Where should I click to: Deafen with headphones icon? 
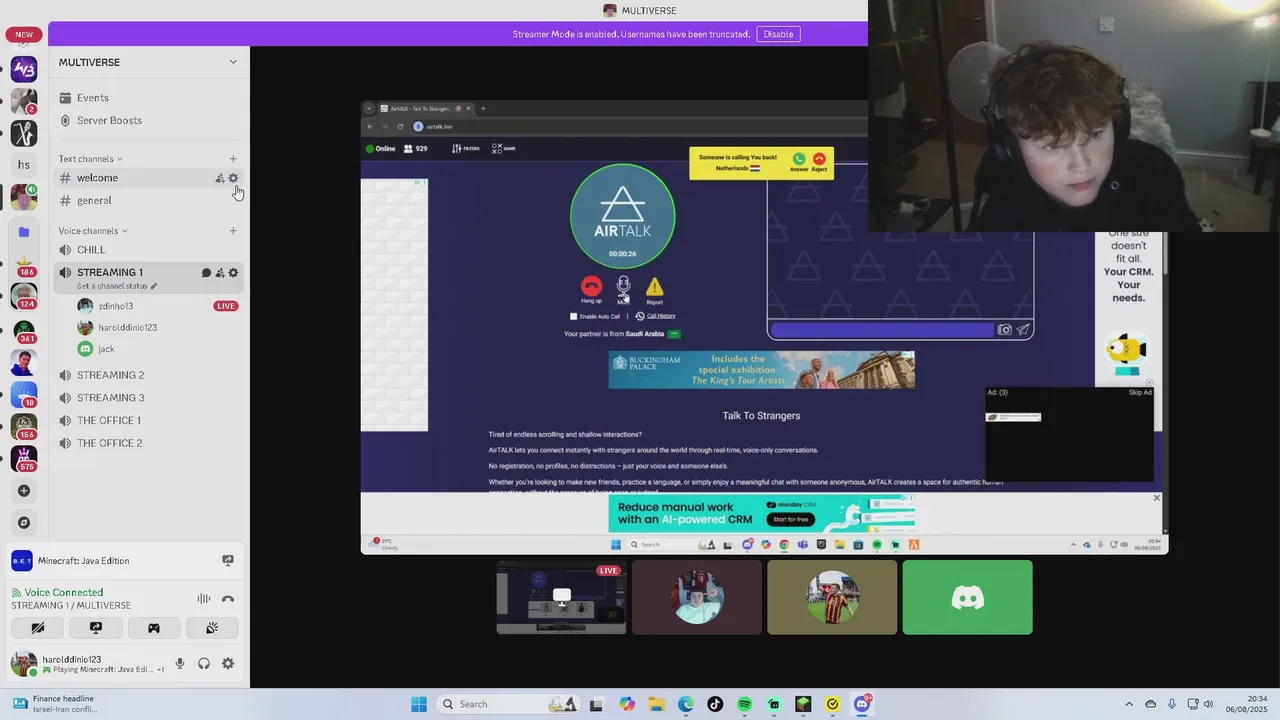point(204,664)
